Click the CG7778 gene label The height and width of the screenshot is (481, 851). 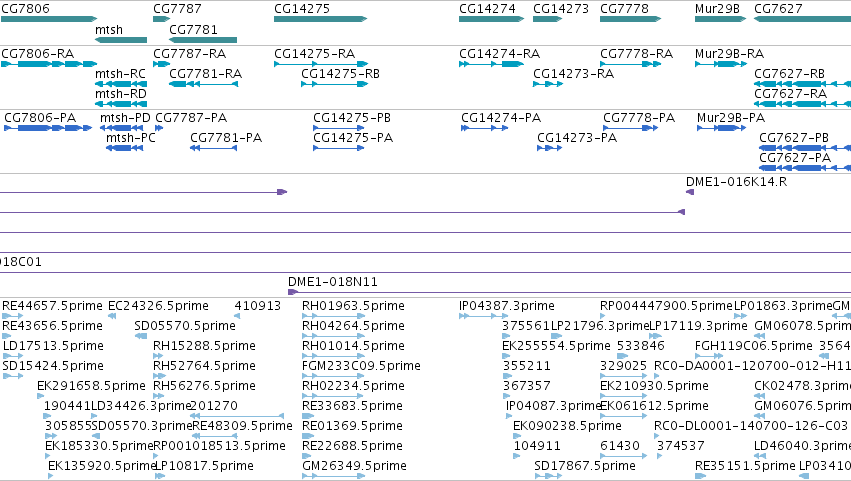[624, 9]
